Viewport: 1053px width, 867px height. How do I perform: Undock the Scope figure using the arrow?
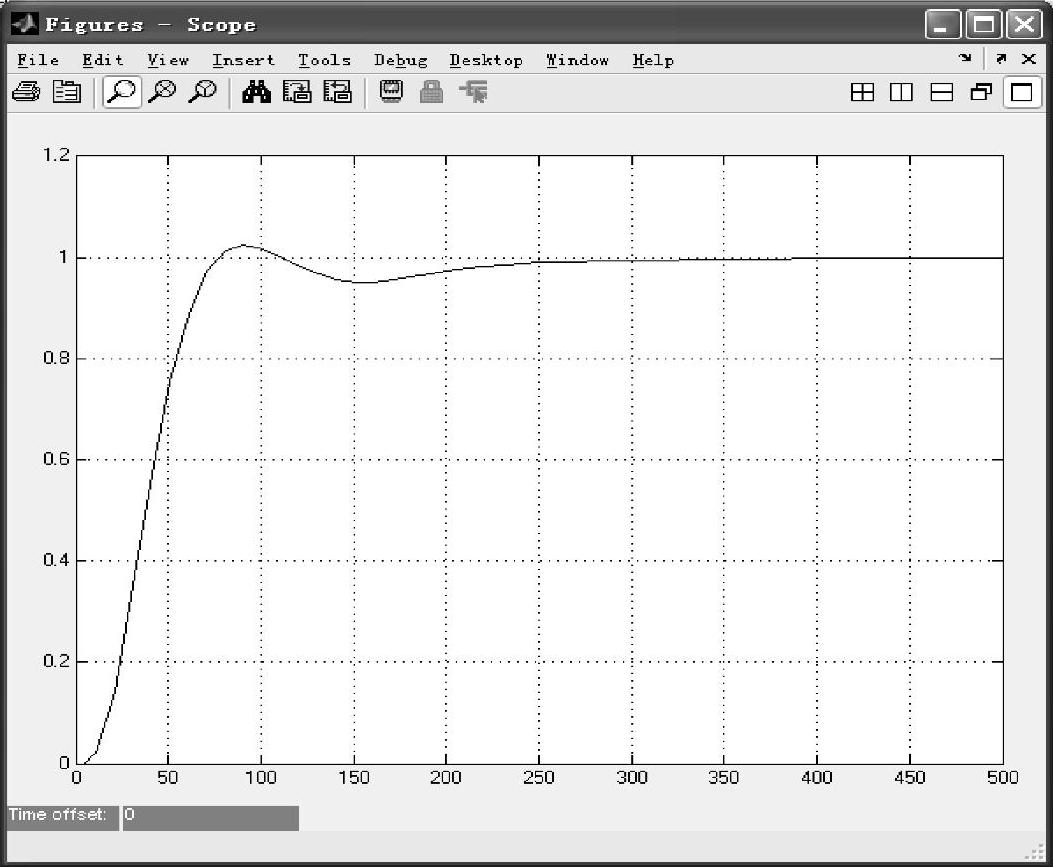(x=1001, y=59)
